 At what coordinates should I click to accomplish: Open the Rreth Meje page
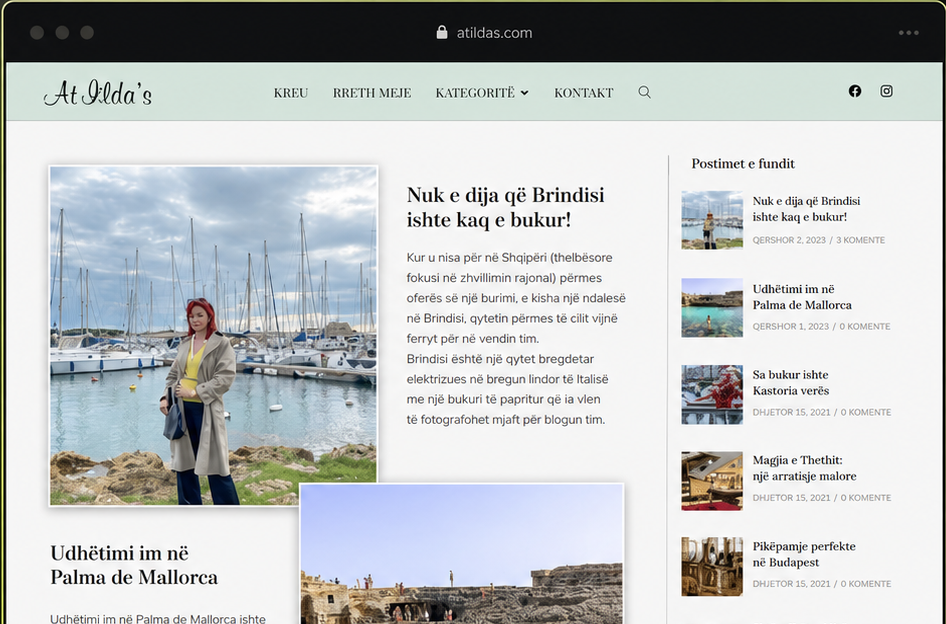pyautogui.click(x=372, y=92)
